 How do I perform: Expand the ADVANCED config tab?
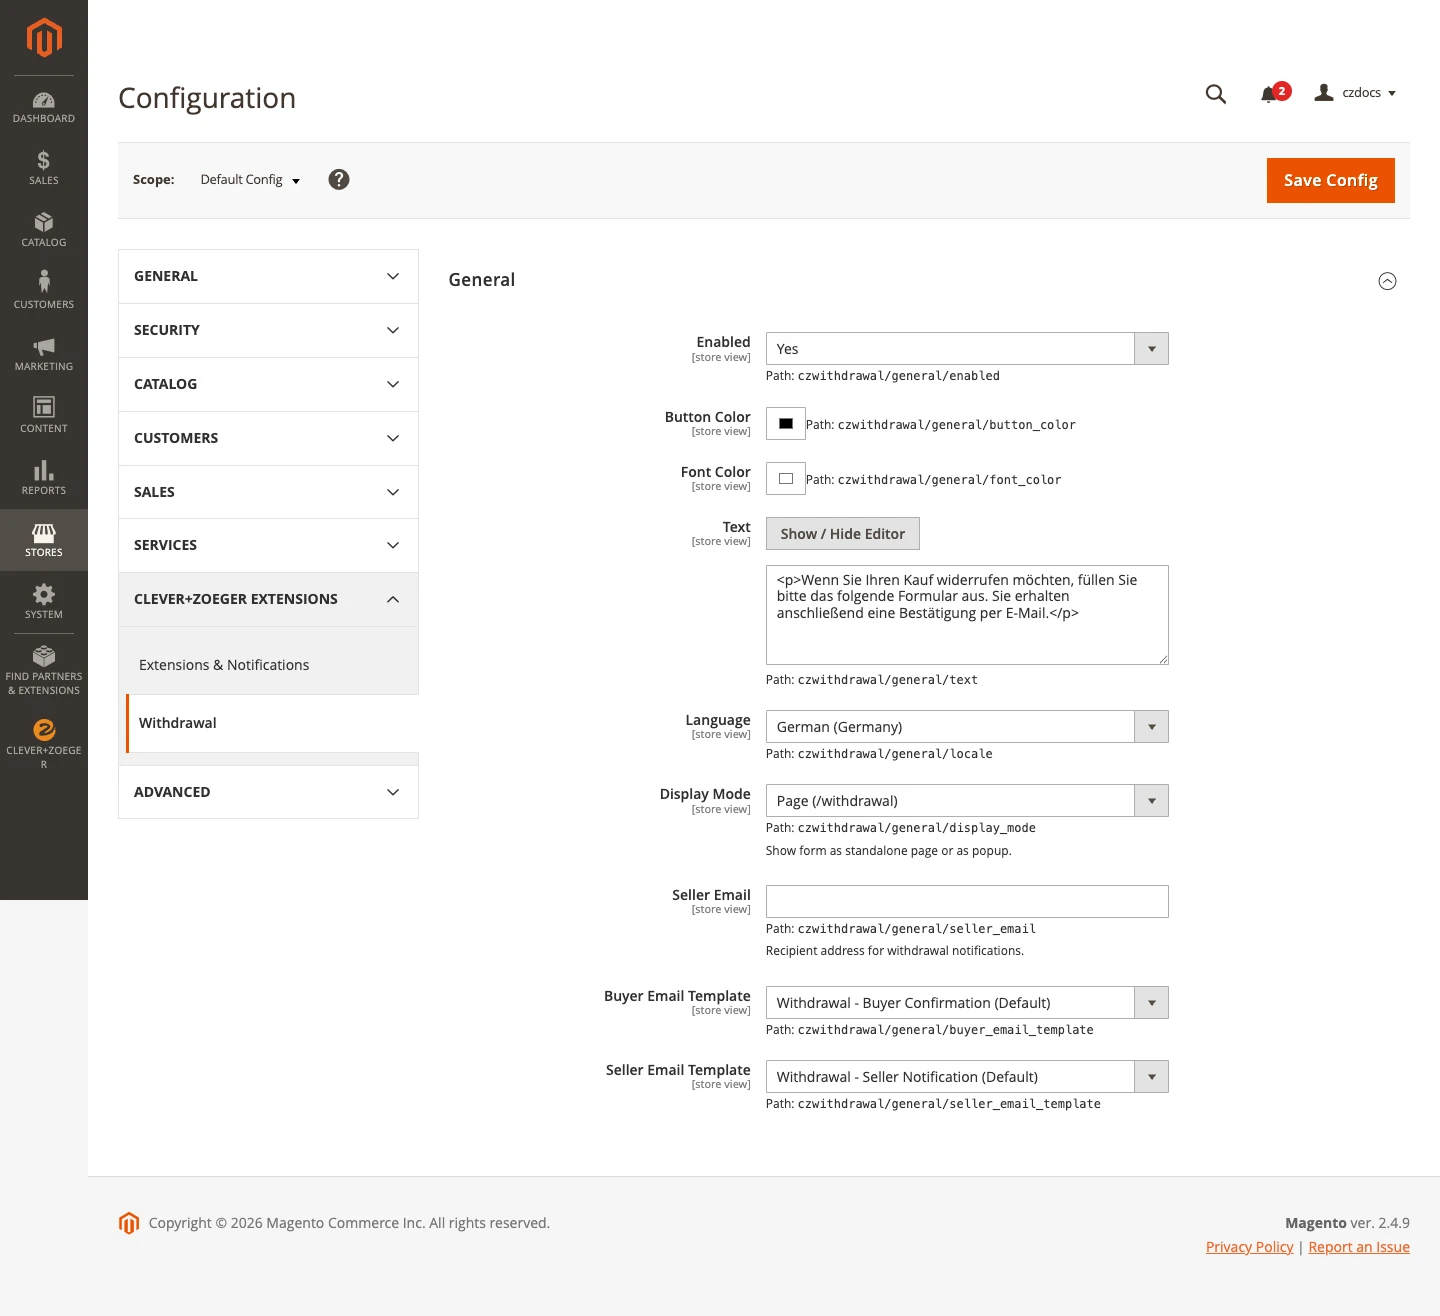pos(268,792)
